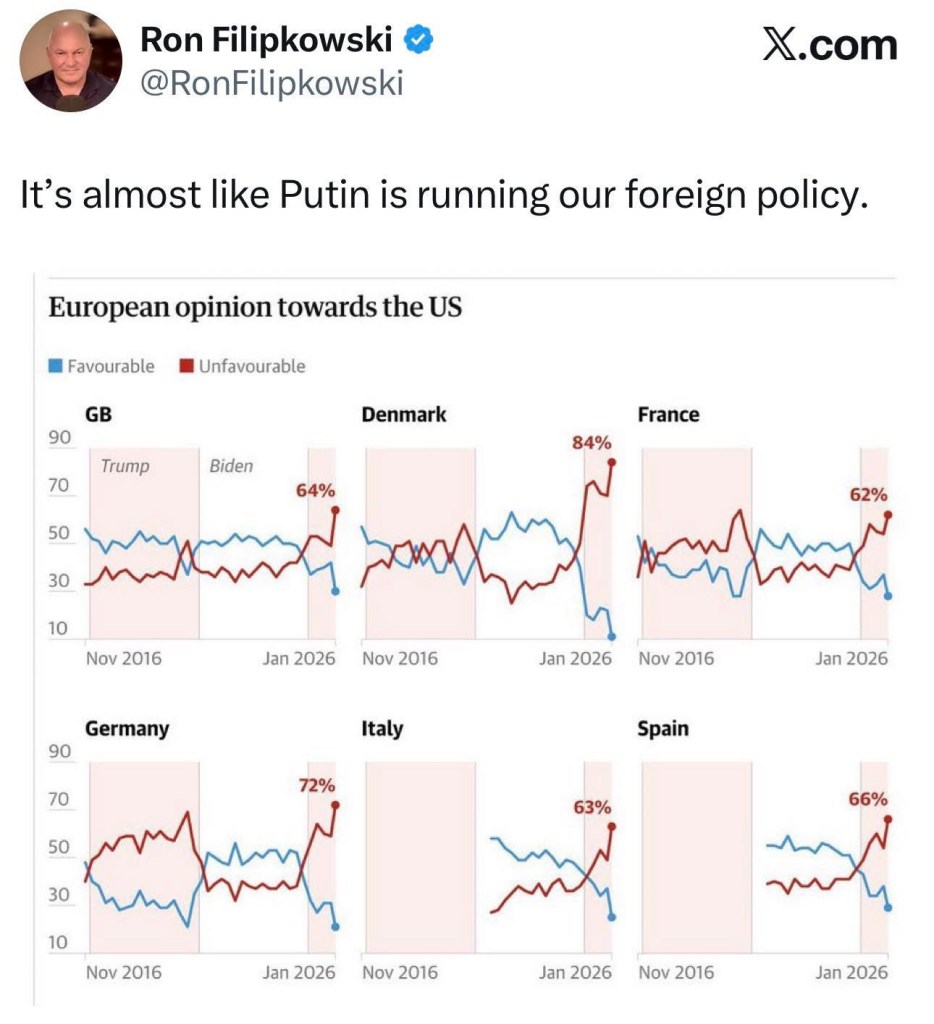Click the 72% Germany endpoint label
This screenshot has height=1024, width=934.
tap(316, 785)
